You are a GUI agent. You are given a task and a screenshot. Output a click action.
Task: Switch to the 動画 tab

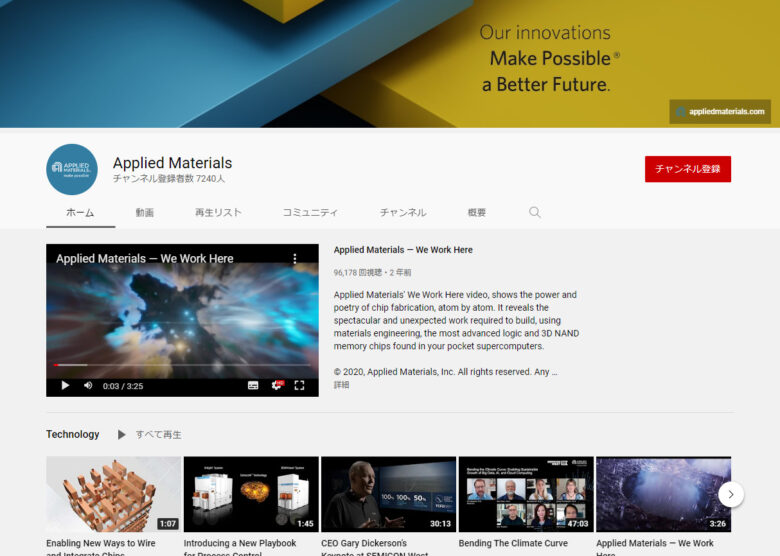tap(145, 212)
